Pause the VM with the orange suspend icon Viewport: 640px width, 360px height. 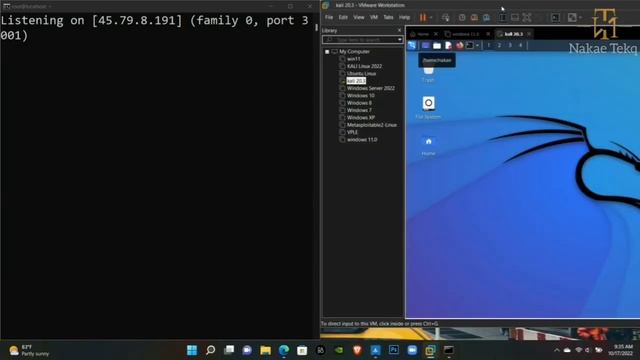pos(423,17)
